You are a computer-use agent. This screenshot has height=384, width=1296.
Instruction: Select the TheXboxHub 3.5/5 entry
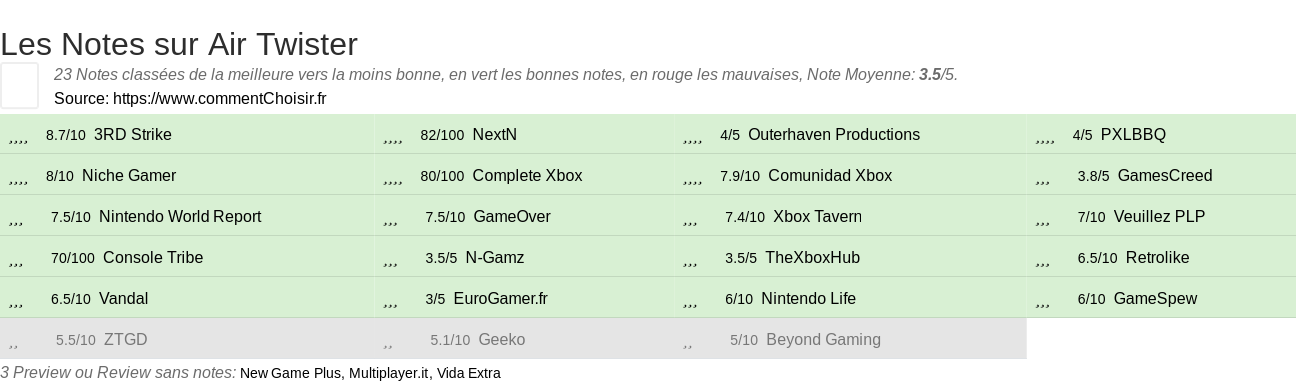click(812, 258)
